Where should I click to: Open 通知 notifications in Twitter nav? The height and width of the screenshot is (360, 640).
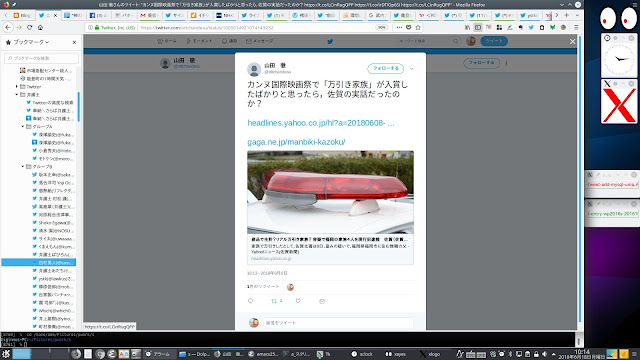click(x=229, y=41)
